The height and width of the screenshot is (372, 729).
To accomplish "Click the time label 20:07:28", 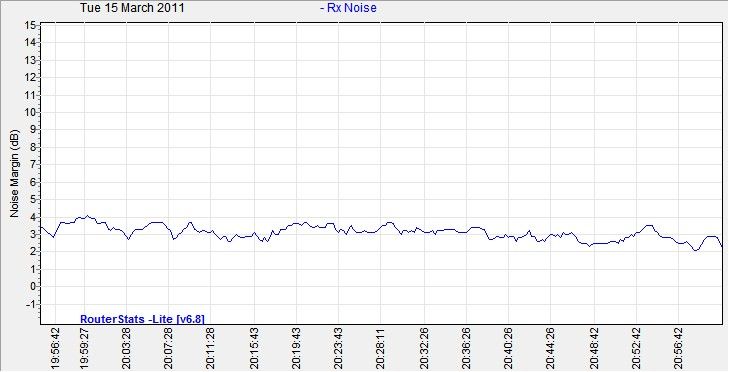I will point(168,348).
